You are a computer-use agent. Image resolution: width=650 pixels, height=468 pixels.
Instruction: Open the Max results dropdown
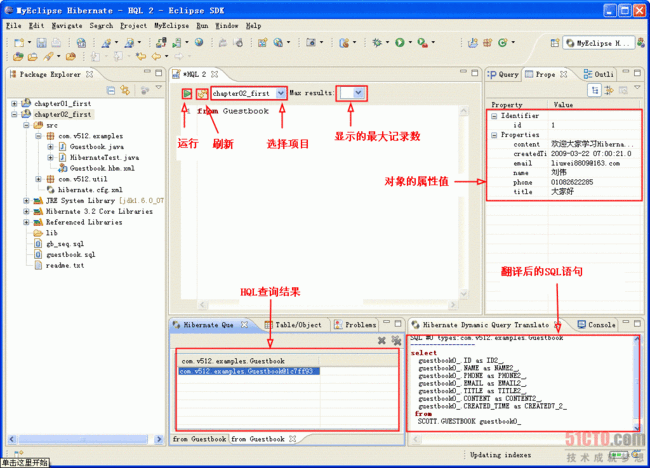tap(358, 93)
